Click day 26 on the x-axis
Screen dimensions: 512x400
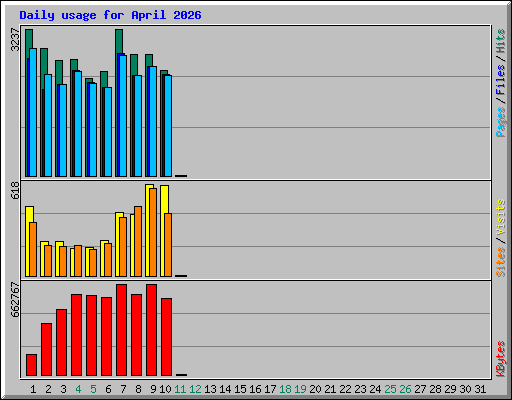(405, 389)
